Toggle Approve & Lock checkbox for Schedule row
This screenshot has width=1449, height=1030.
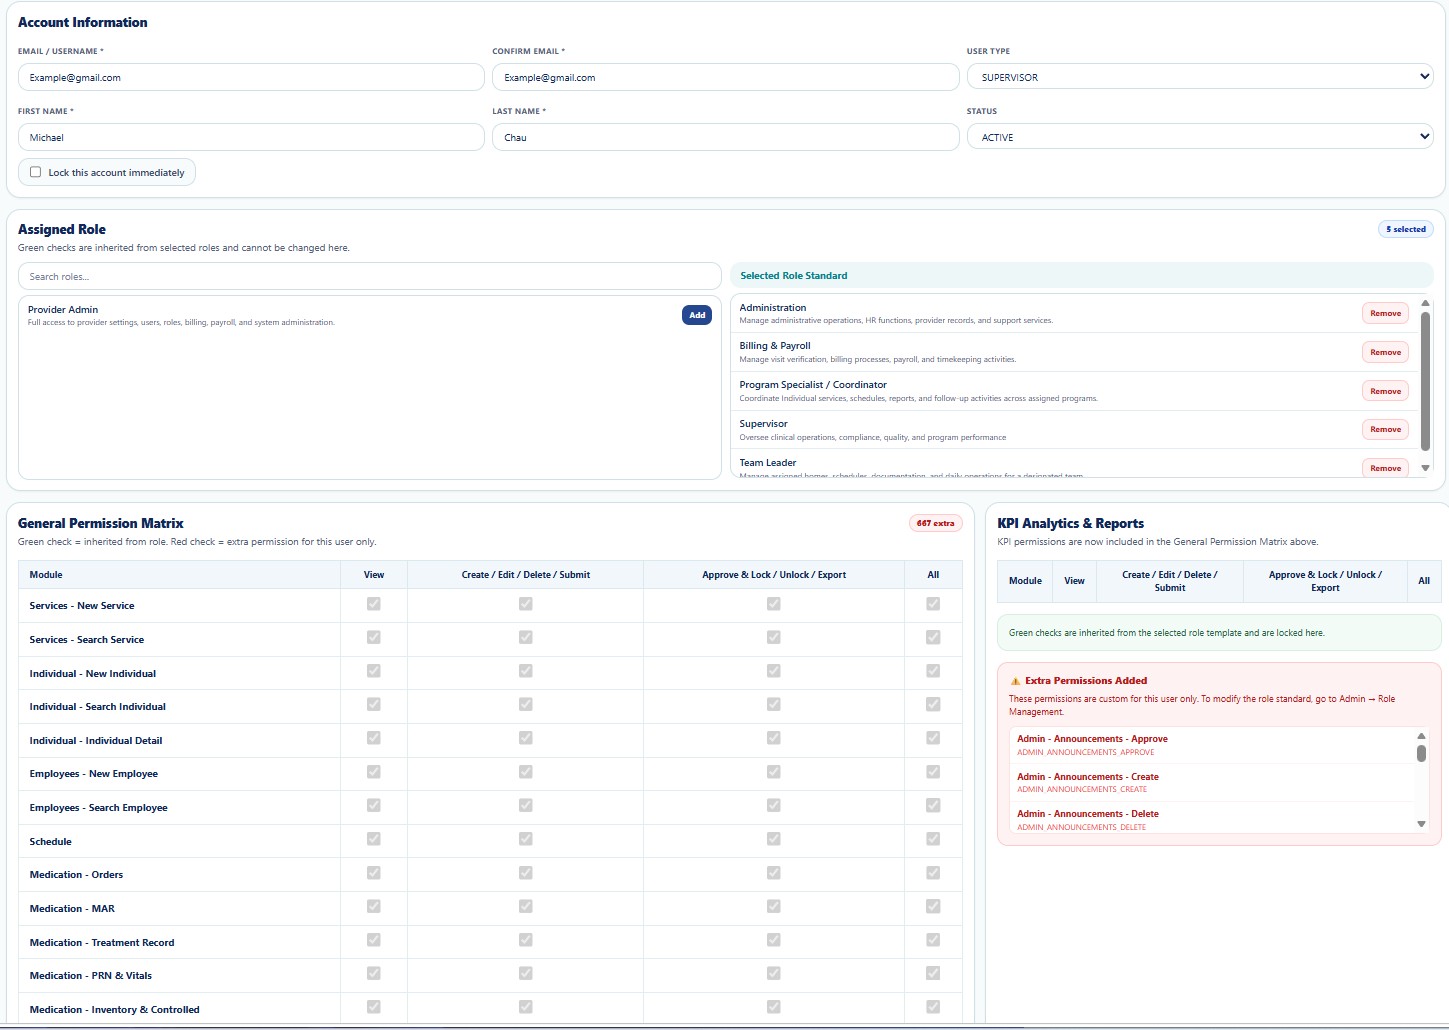pyautogui.click(x=774, y=839)
